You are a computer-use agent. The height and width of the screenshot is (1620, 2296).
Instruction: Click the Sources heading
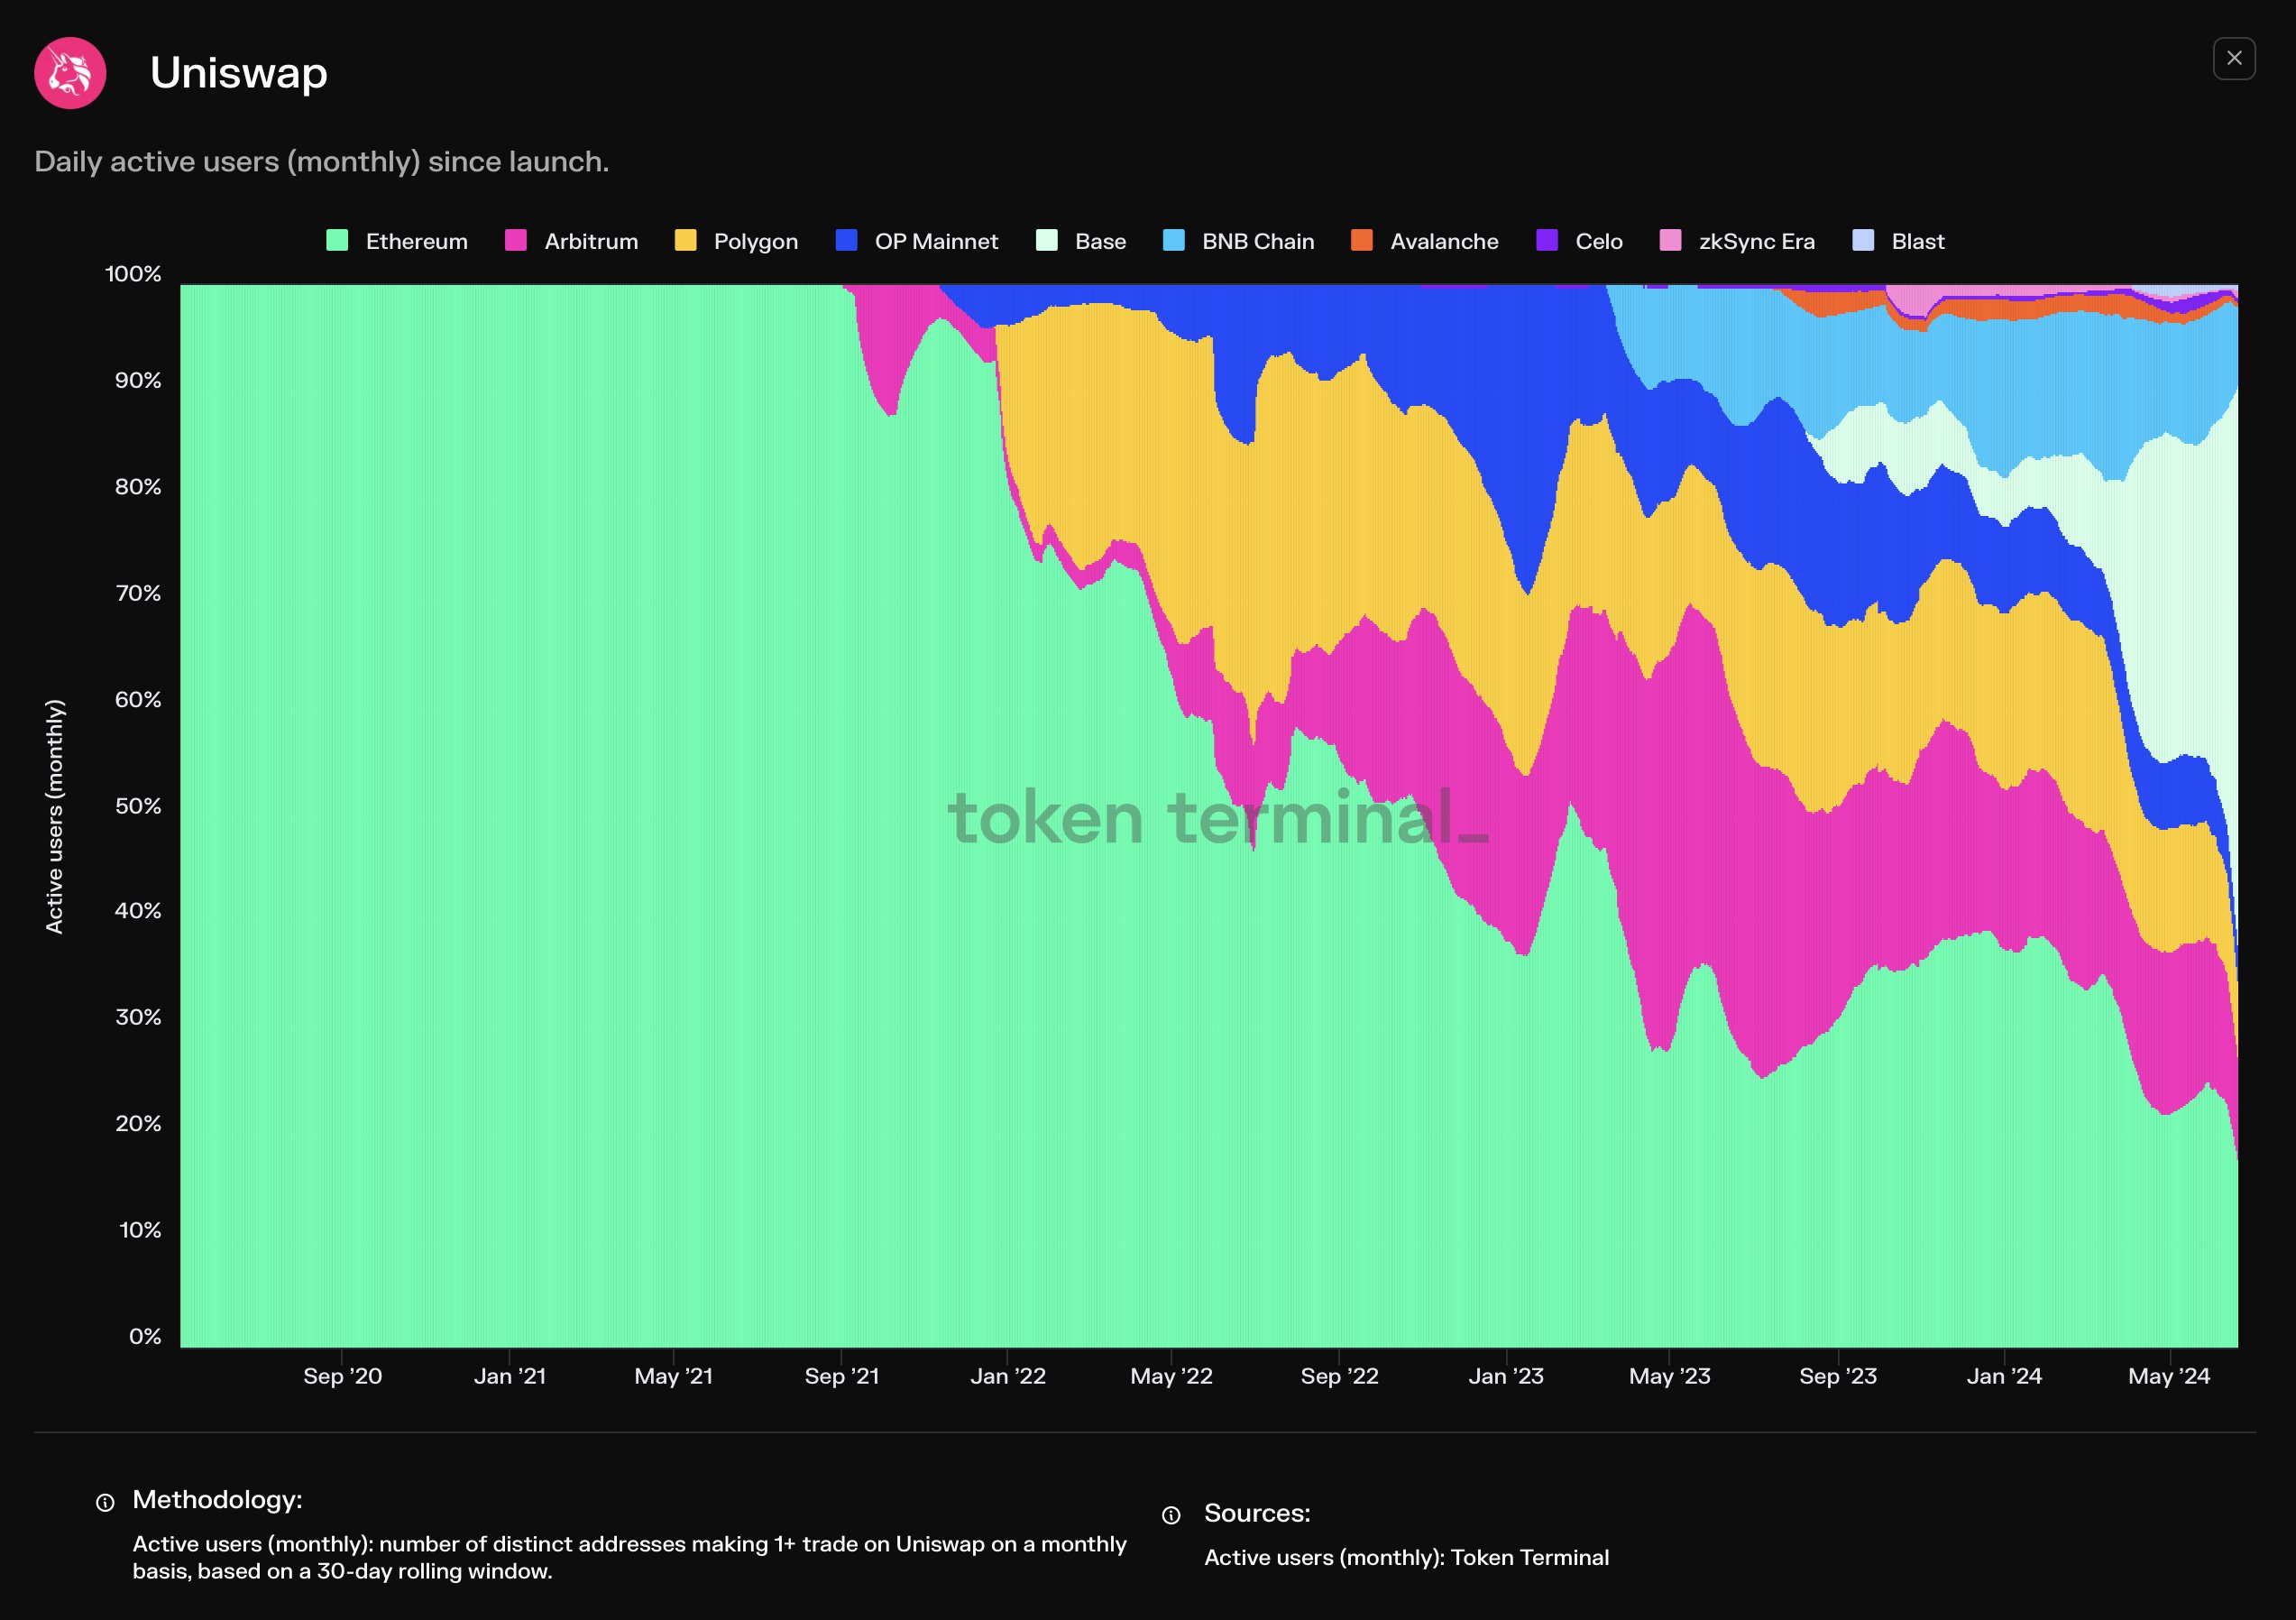(x=1257, y=1514)
